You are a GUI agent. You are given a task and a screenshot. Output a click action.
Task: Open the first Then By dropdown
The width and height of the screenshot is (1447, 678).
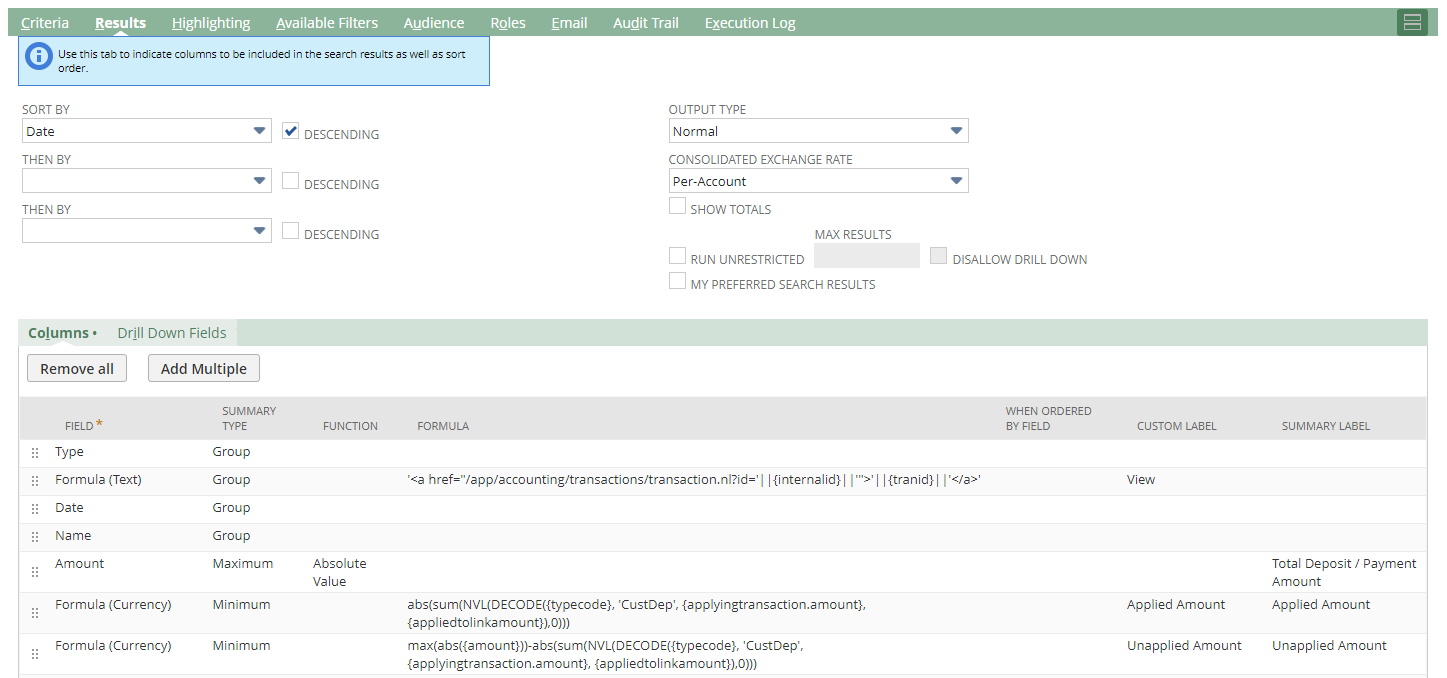(x=147, y=181)
